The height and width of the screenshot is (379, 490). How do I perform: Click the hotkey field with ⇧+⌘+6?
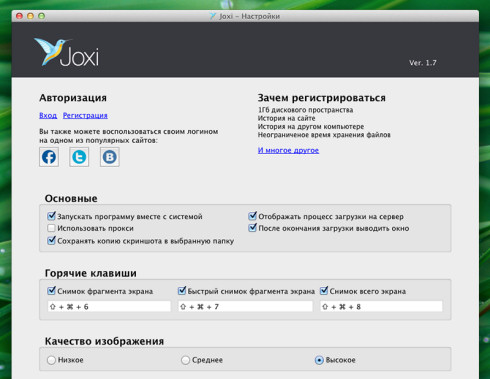point(109,307)
